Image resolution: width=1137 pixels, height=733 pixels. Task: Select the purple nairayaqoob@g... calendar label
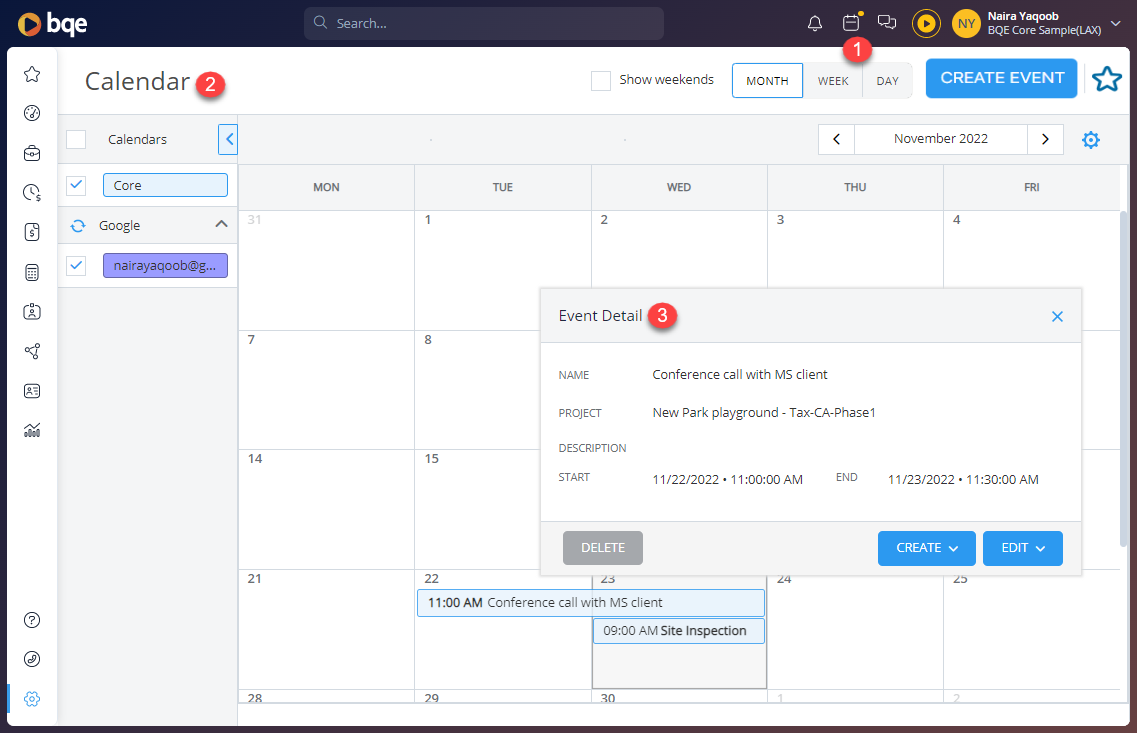(x=165, y=266)
